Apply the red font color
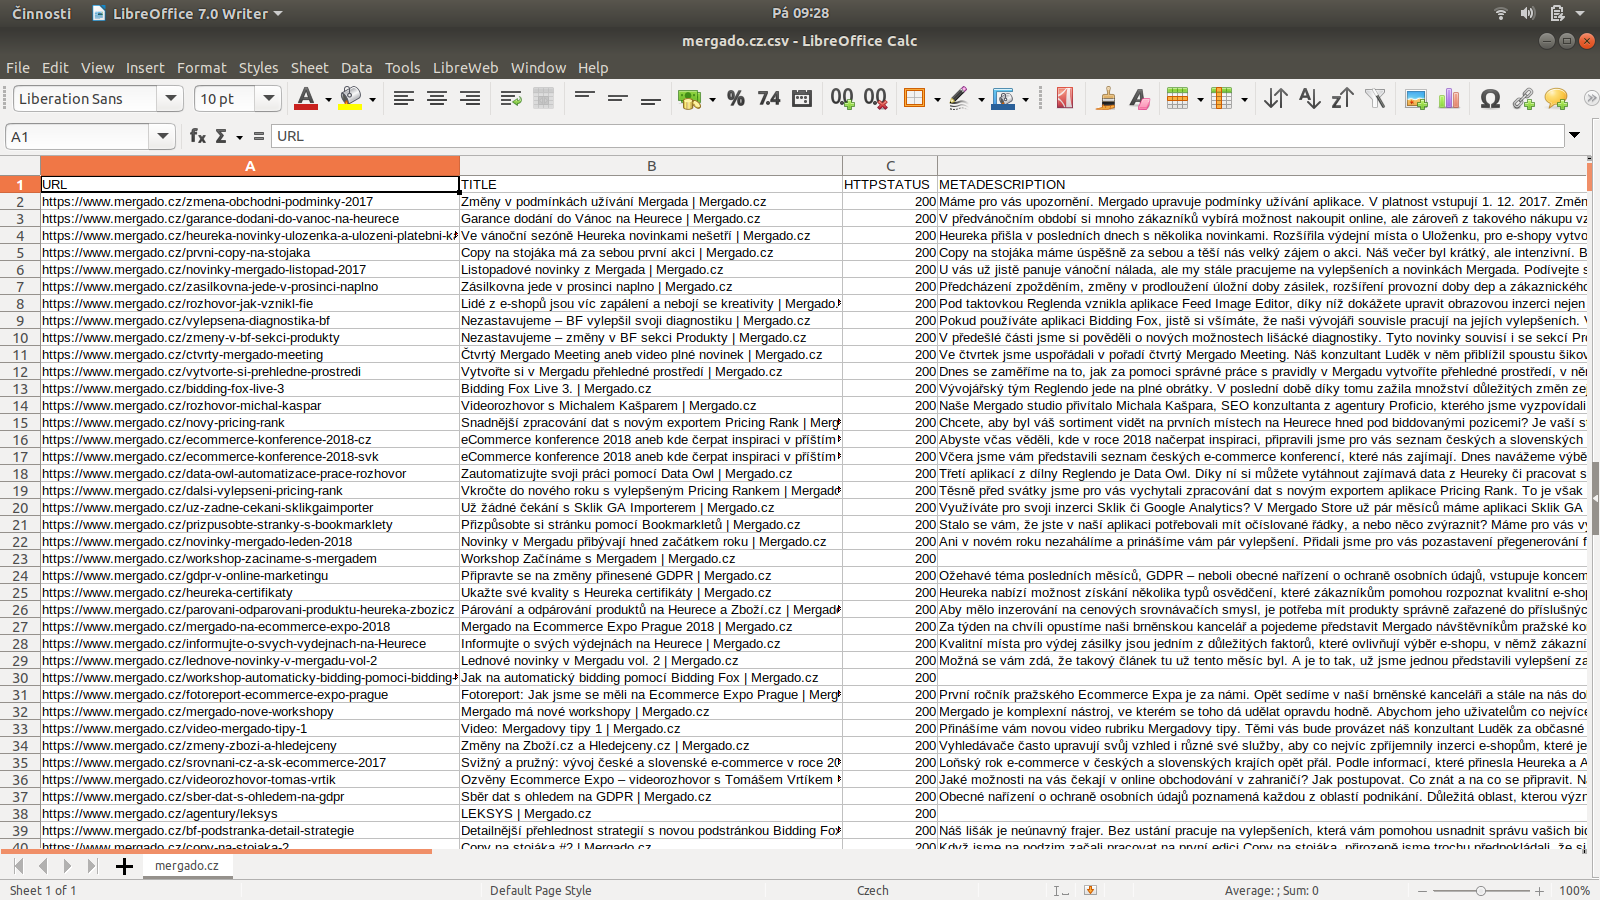Screen dimensions: 1600x900 coord(306,99)
